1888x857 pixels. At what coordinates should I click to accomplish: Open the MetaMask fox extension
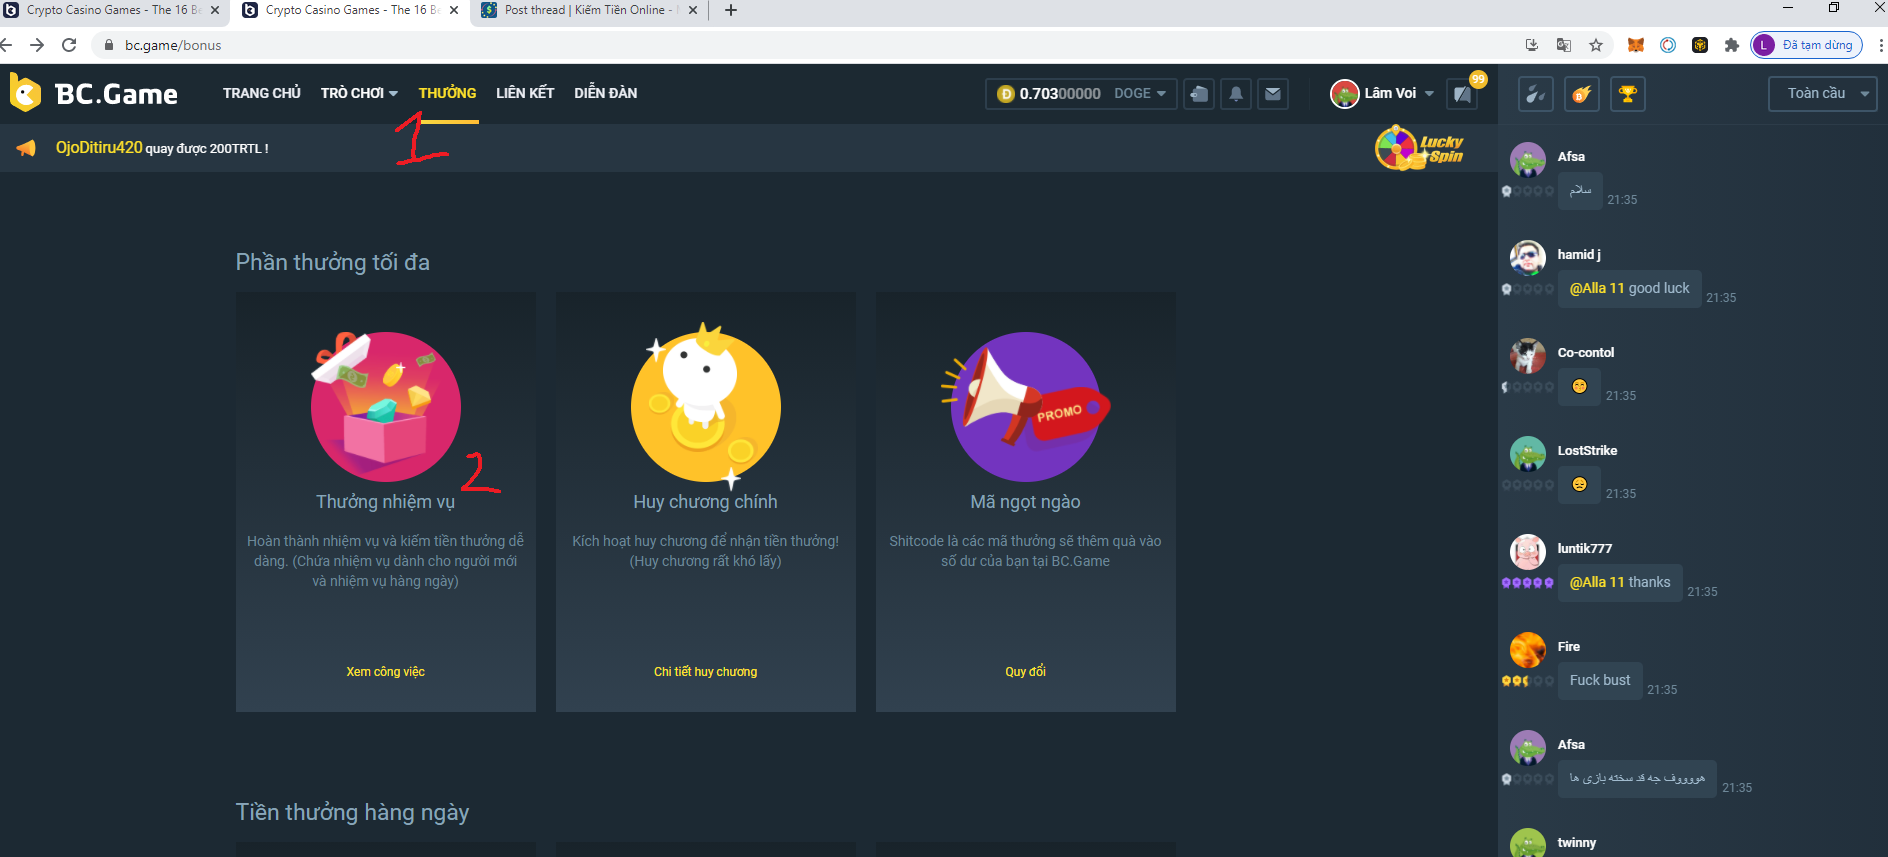click(1636, 45)
